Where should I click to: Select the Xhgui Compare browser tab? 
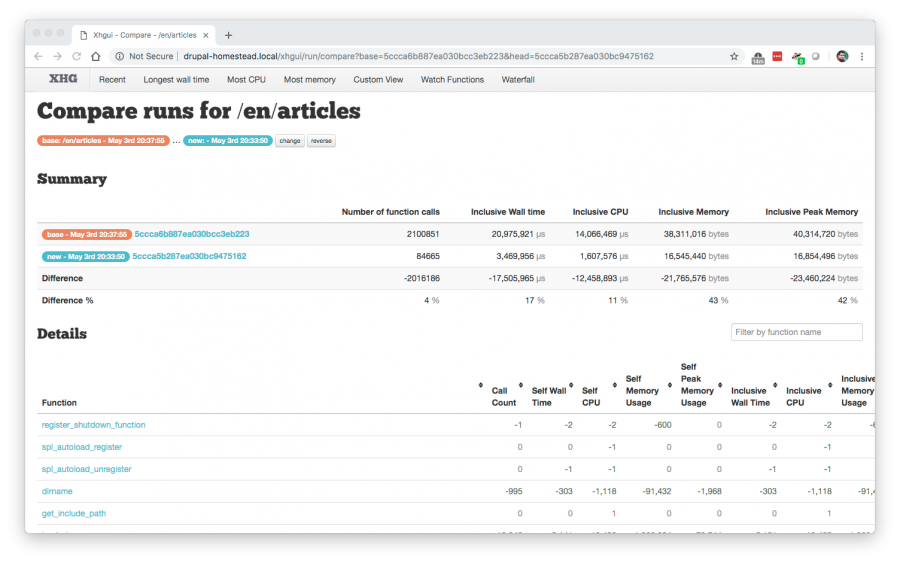[145, 35]
